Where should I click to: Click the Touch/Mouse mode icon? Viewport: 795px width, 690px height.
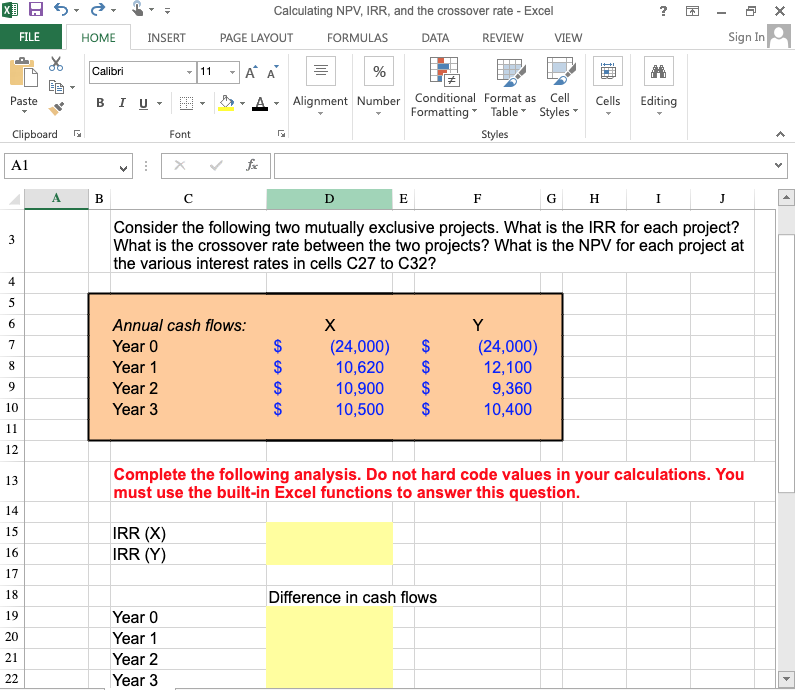click(x=137, y=9)
